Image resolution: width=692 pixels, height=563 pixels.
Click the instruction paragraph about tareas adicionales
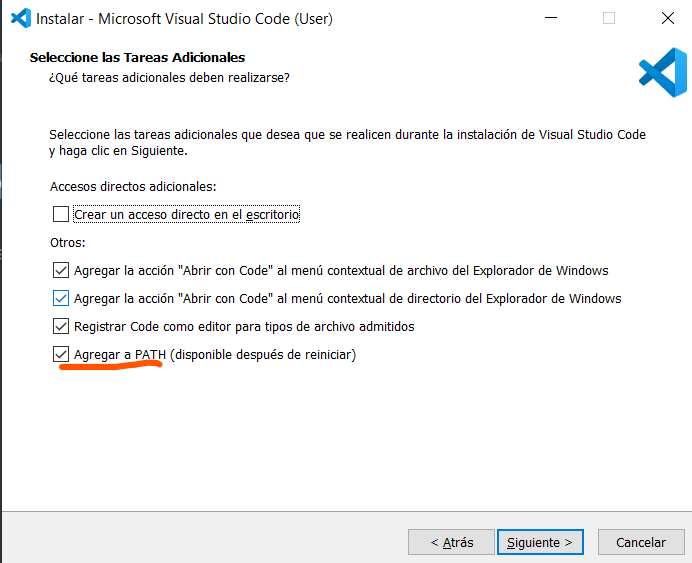coord(347,143)
